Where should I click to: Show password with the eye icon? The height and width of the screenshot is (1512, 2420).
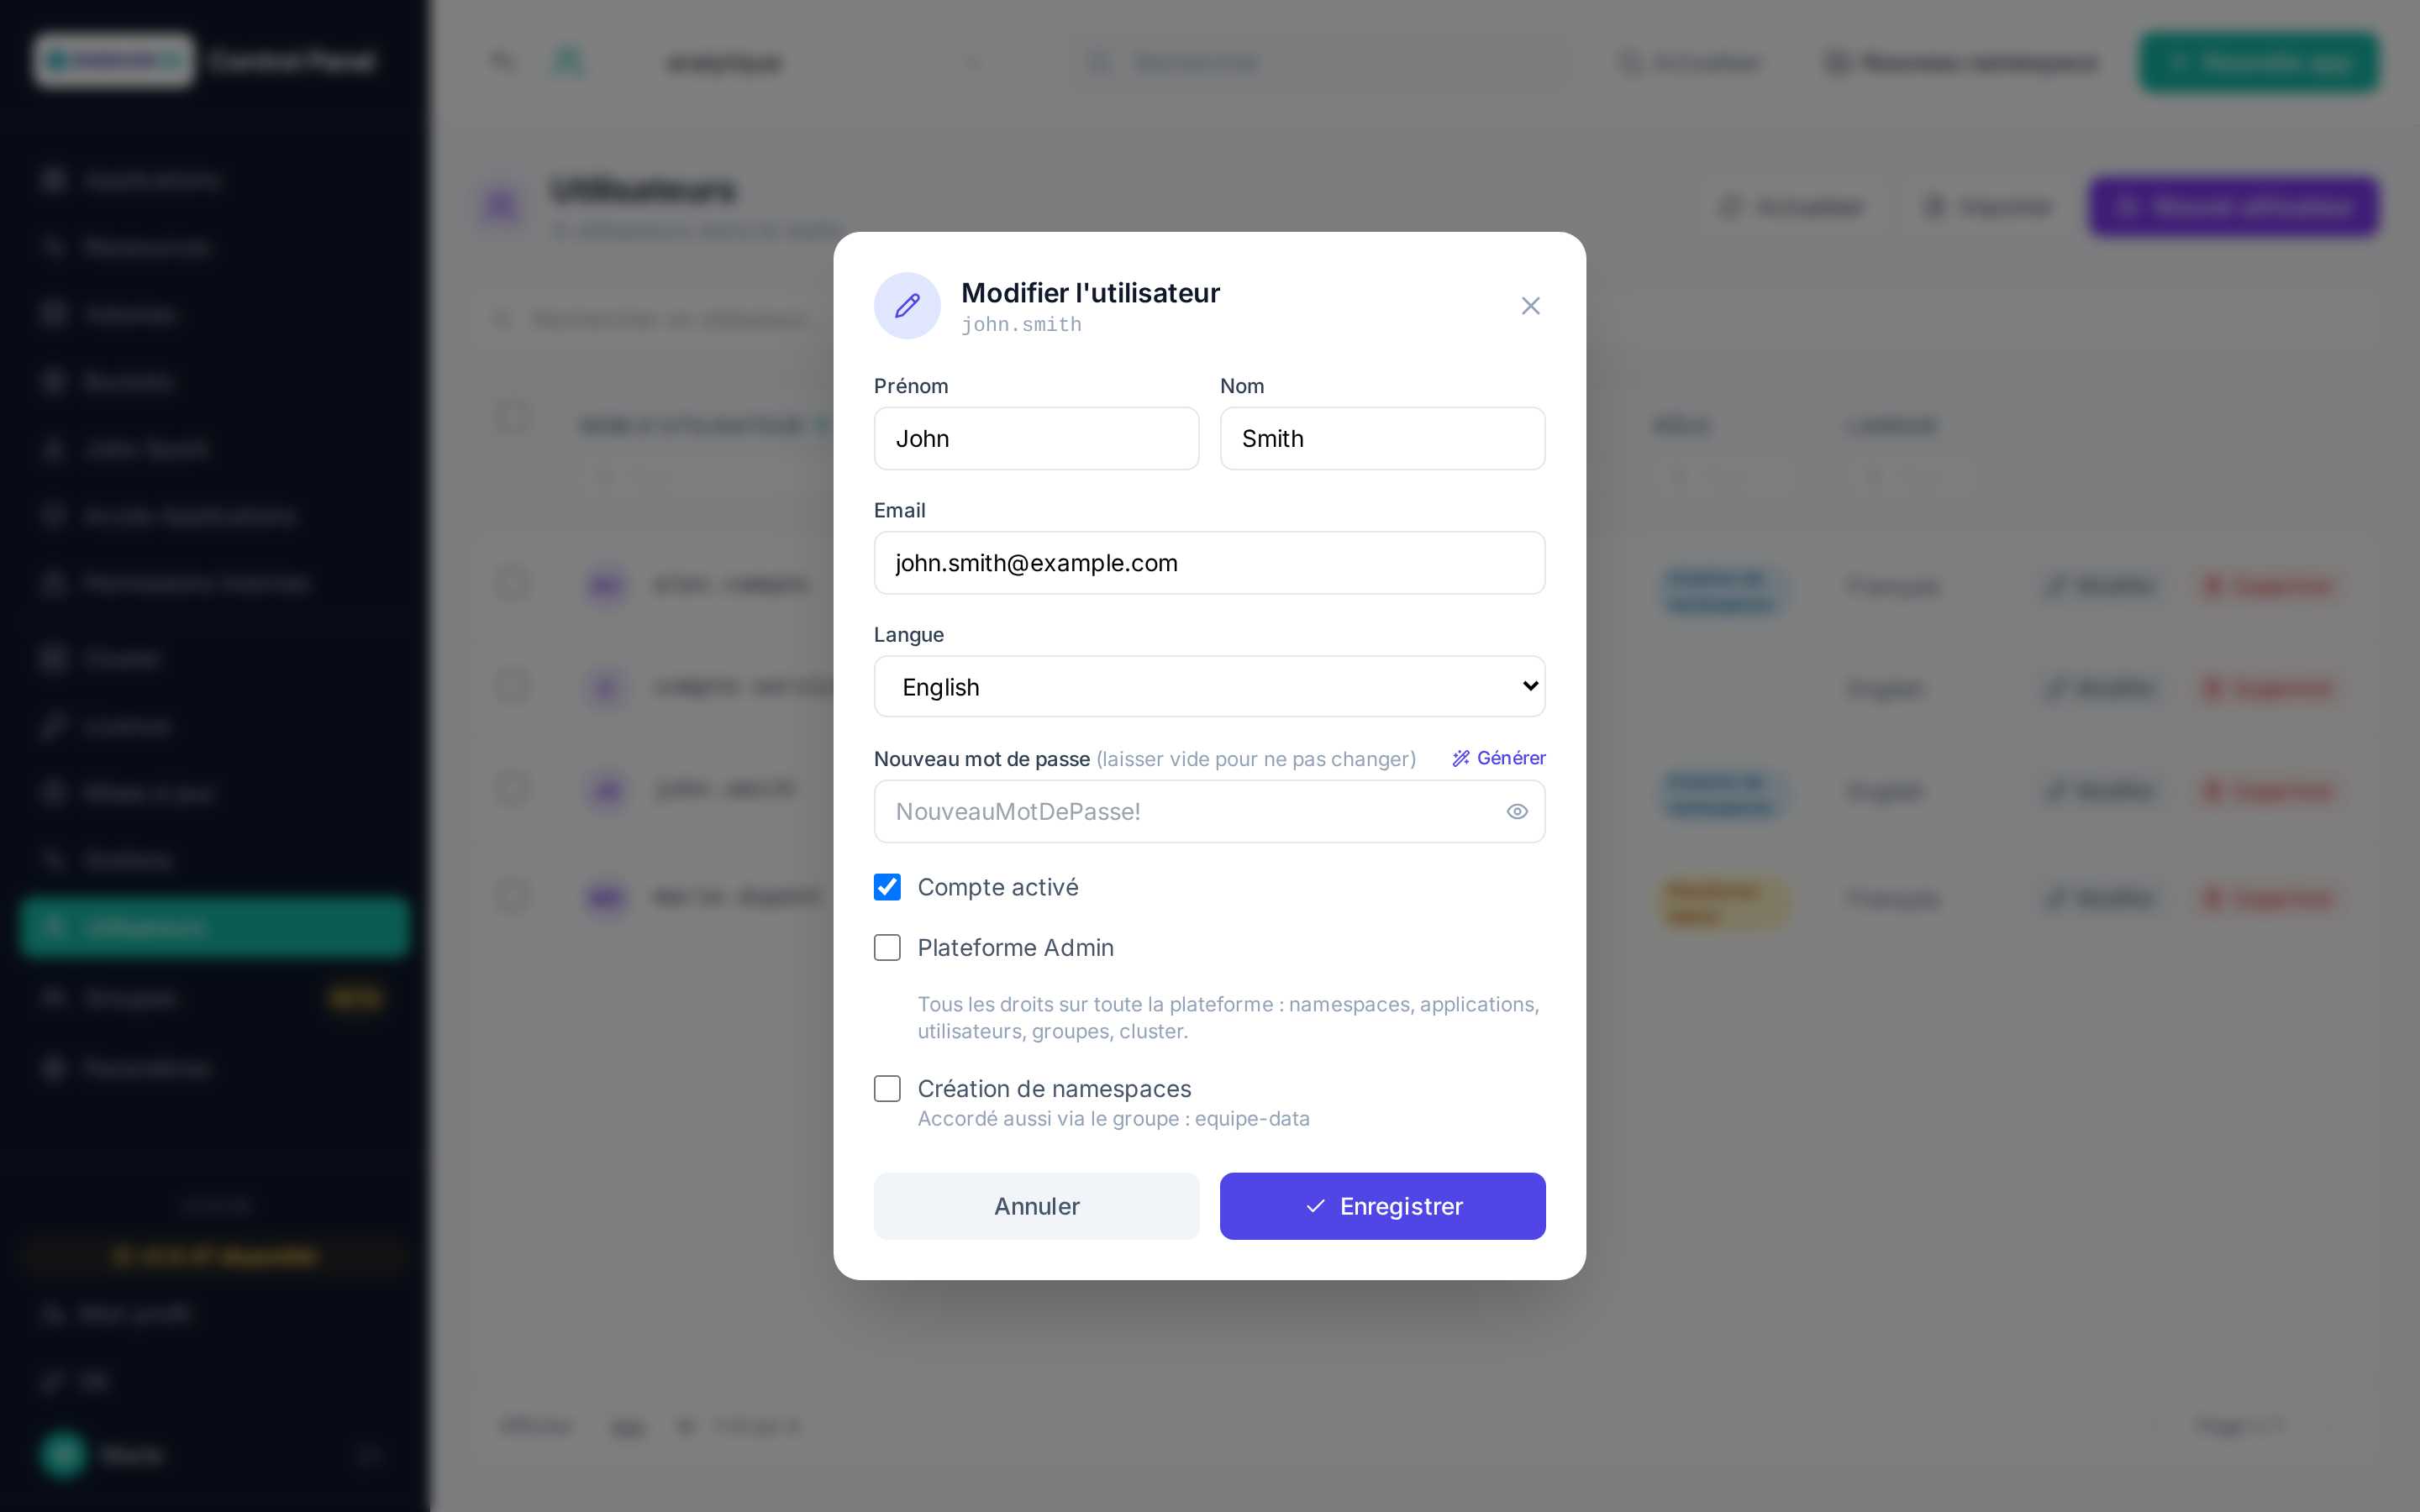(1517, 811)
